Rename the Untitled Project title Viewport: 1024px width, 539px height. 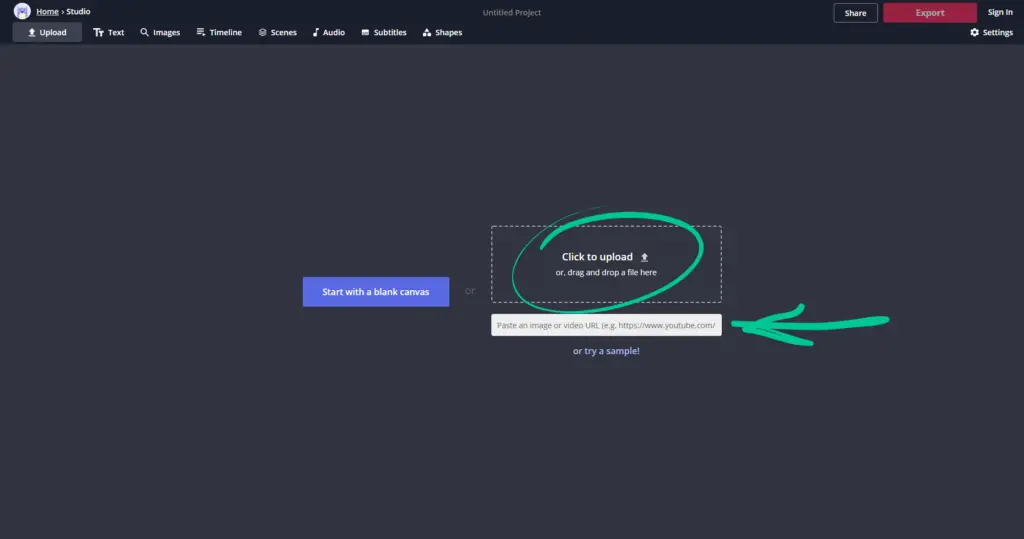pyautogui.click(x=512, y=12)
